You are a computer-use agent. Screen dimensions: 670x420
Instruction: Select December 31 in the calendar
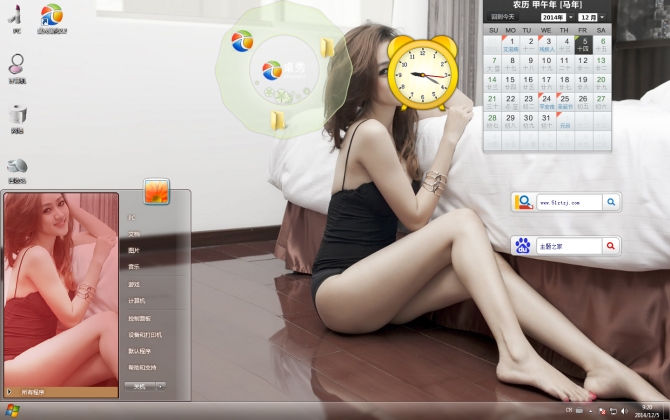pyautogui.click(x=547, y=121)
